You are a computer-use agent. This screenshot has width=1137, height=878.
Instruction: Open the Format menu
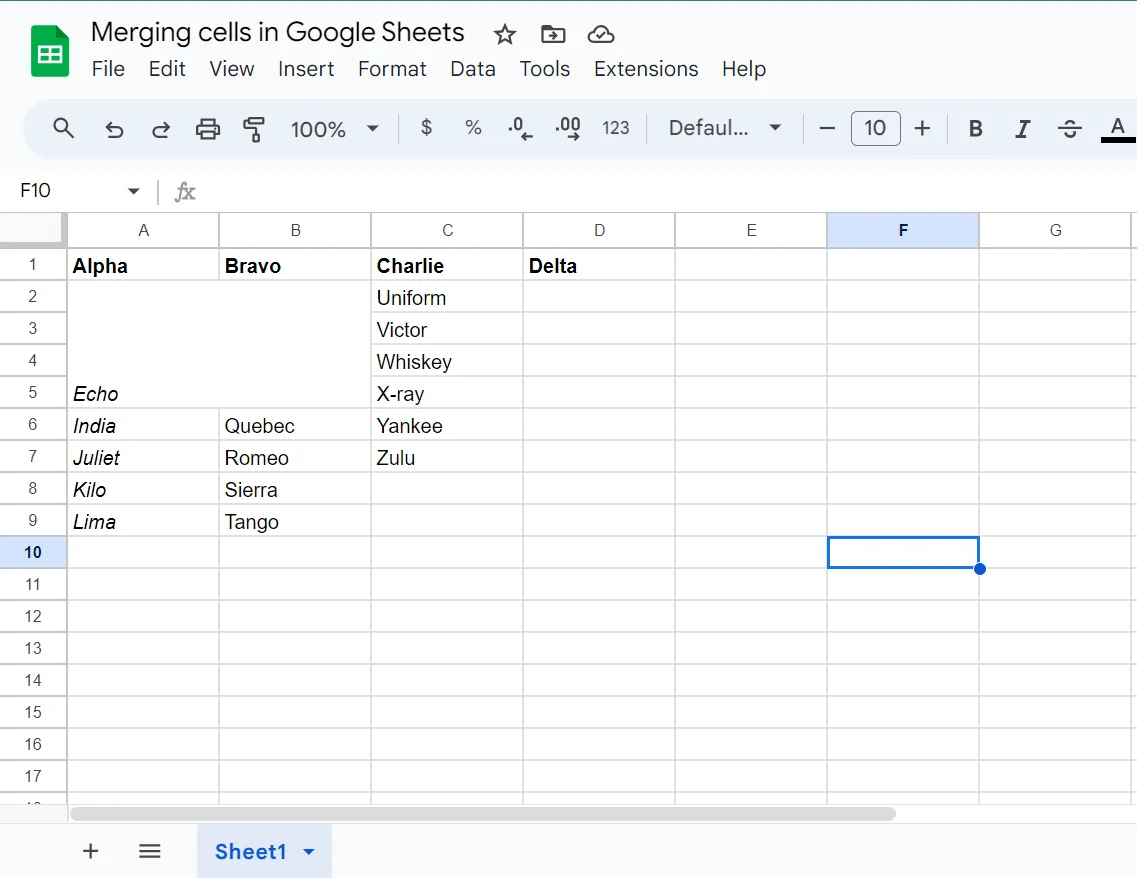392,69
